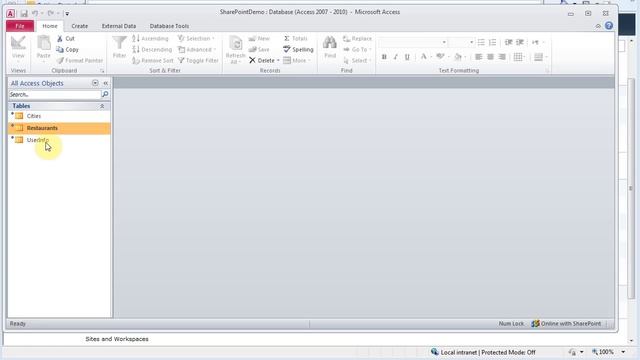The width and height of the screenshot is (640, 360).
Task: Open the Delete dropdown arrow
Action: [x=278, y=60]
